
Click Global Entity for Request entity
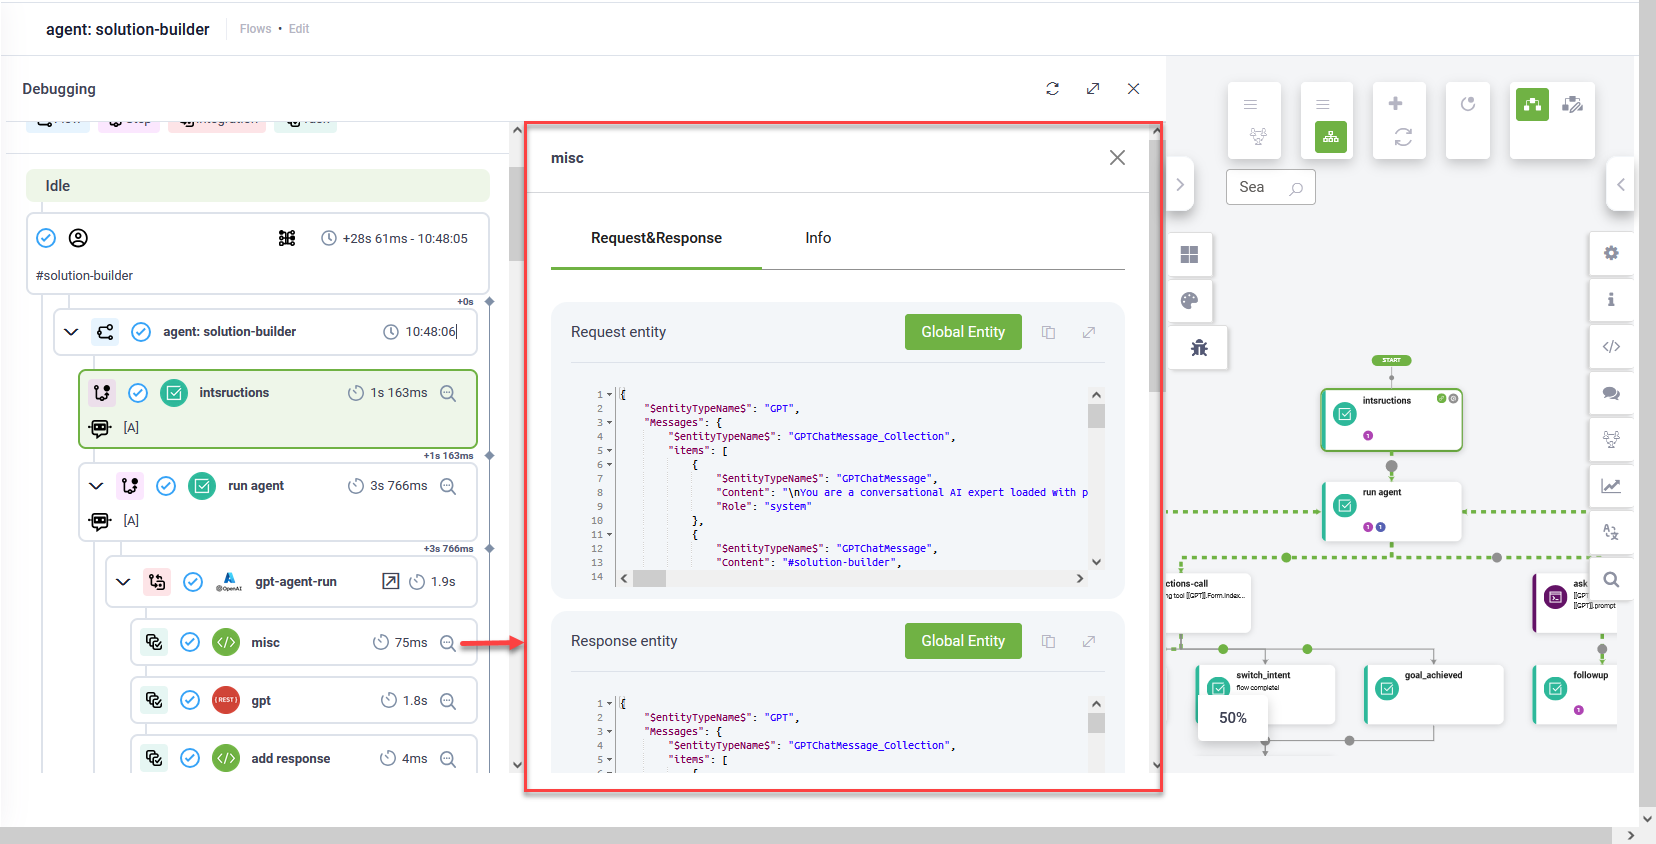point(963,332)
